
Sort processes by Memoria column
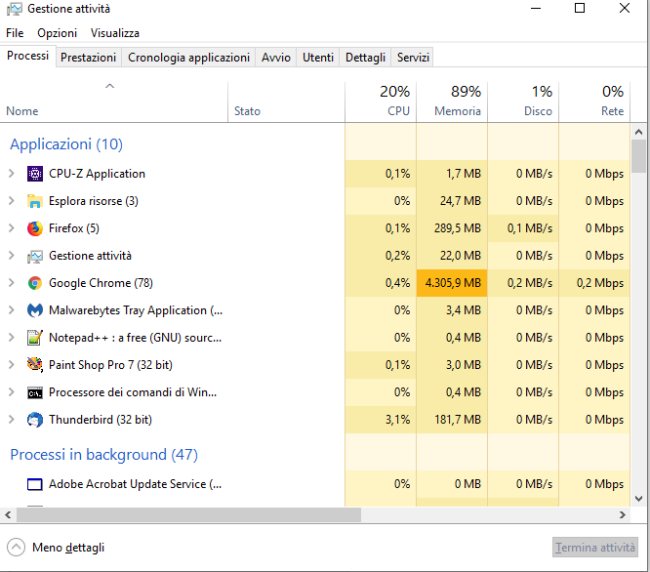[x=452, y=102]
